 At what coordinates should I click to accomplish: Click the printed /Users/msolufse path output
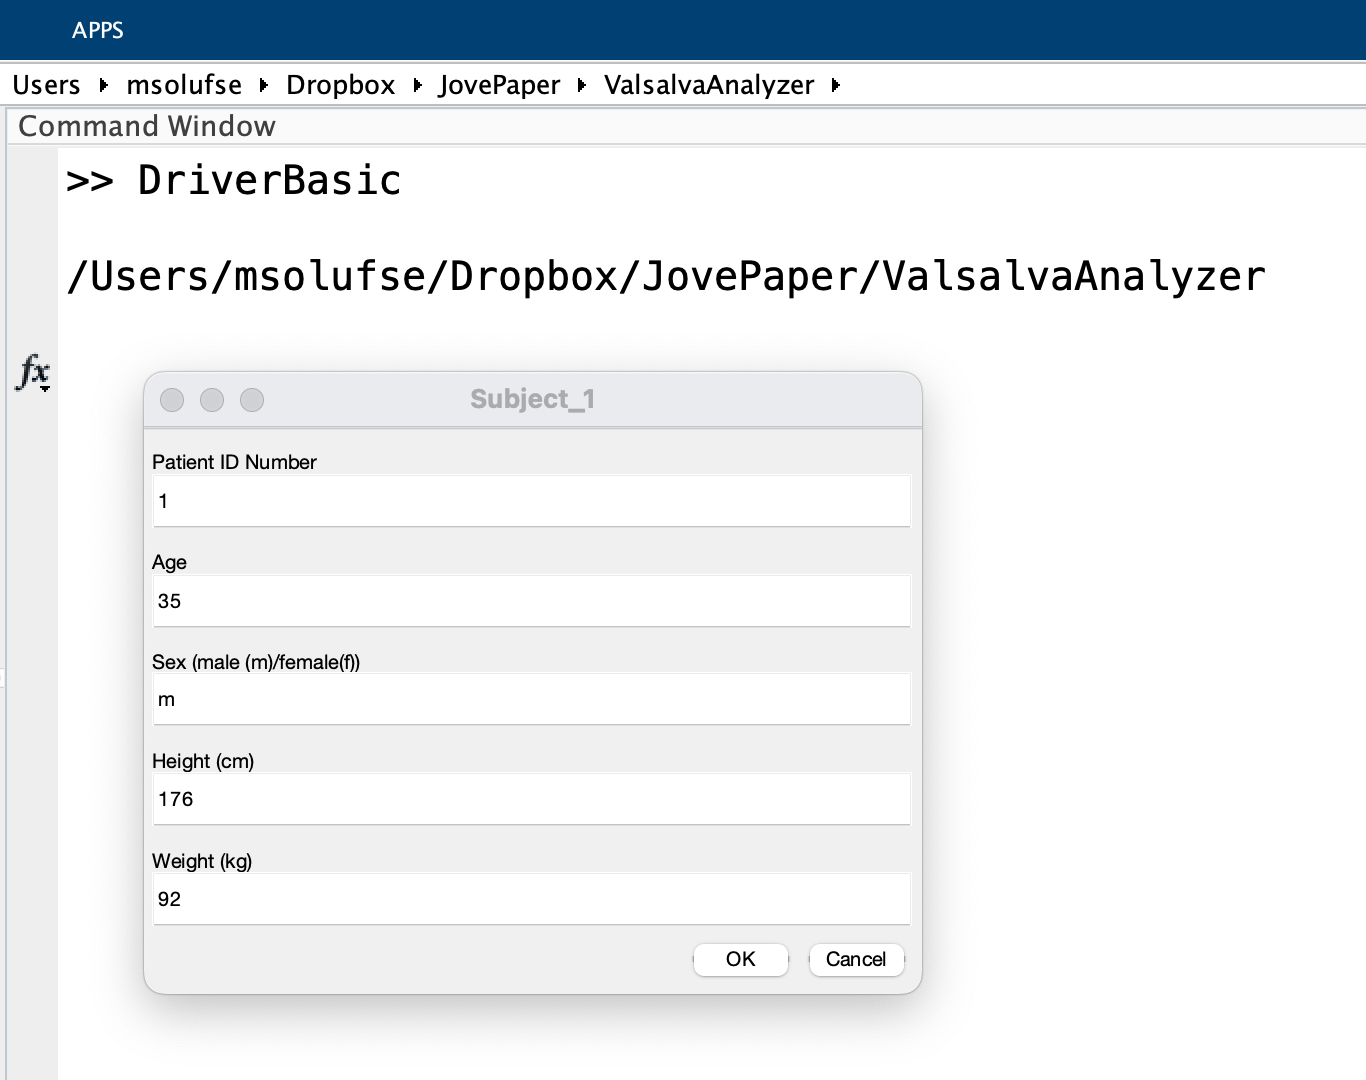[x=666, y=276]
